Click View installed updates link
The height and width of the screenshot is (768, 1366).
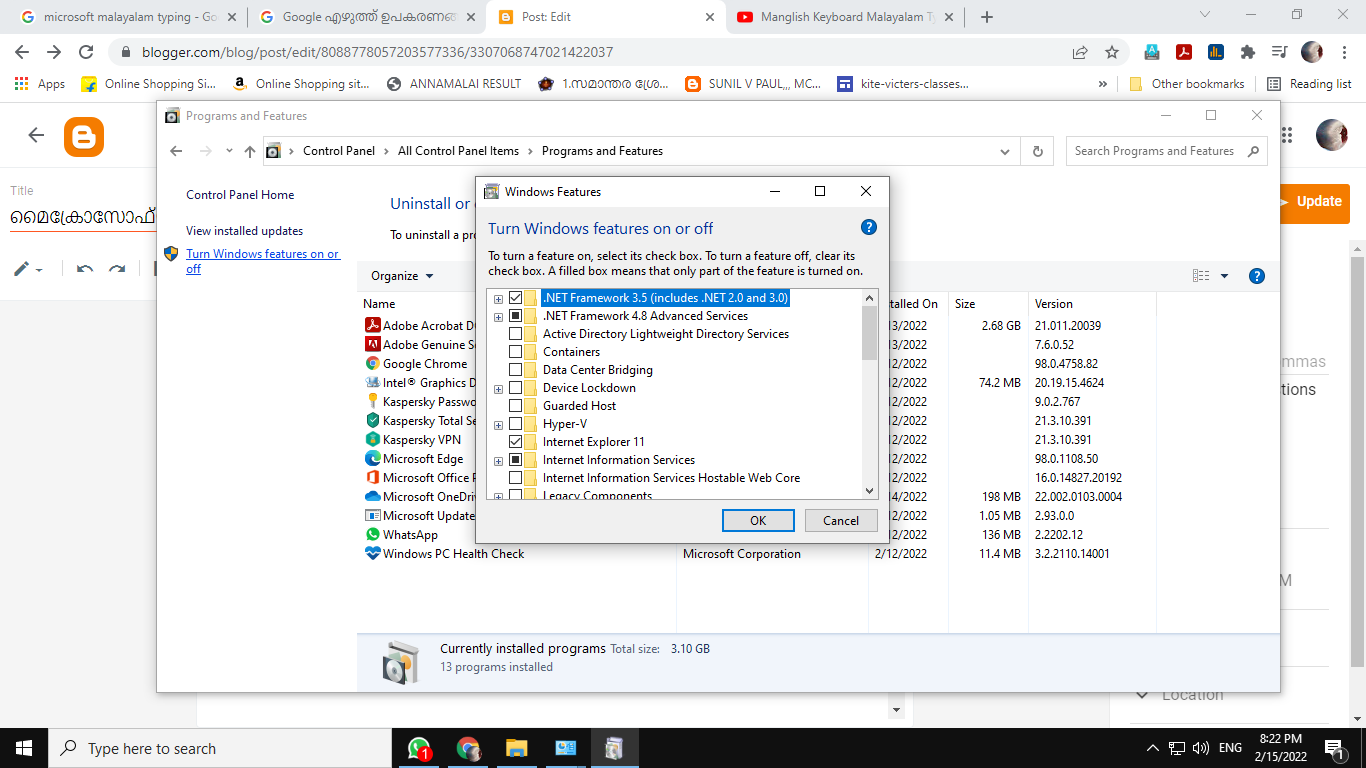(x=244, y=231)
